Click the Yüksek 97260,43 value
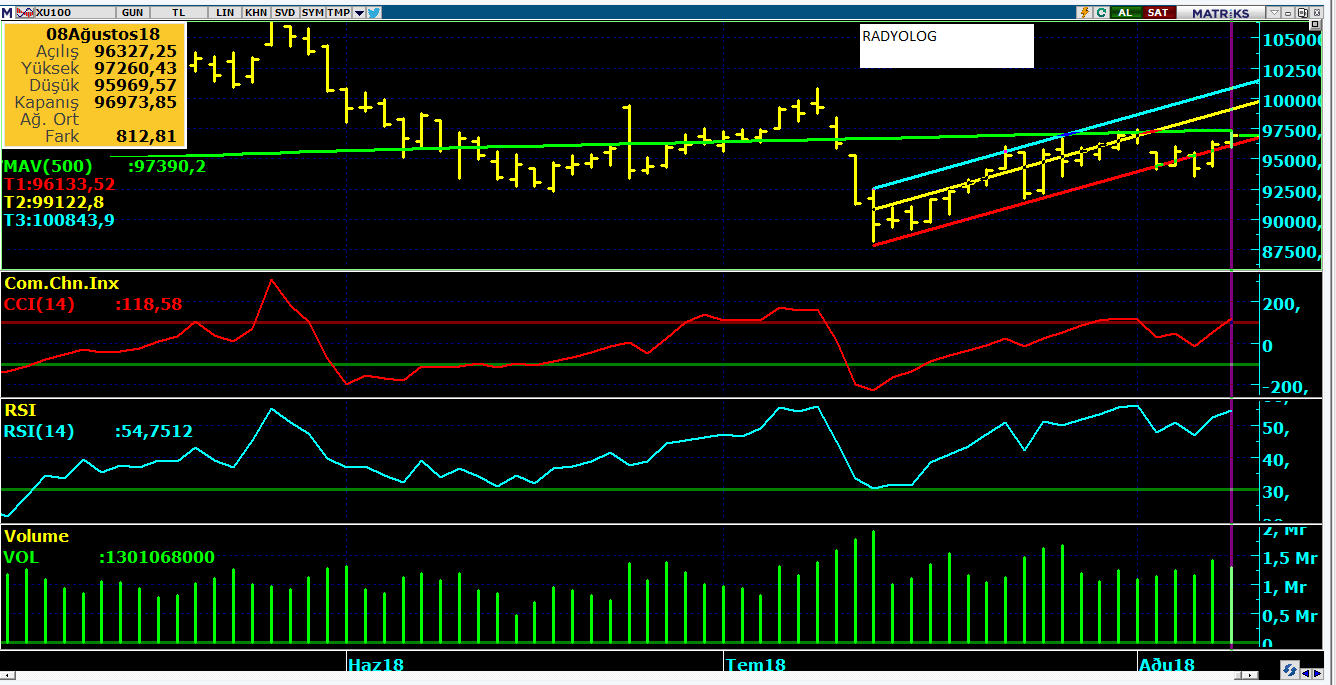 (x=135, y=68)
